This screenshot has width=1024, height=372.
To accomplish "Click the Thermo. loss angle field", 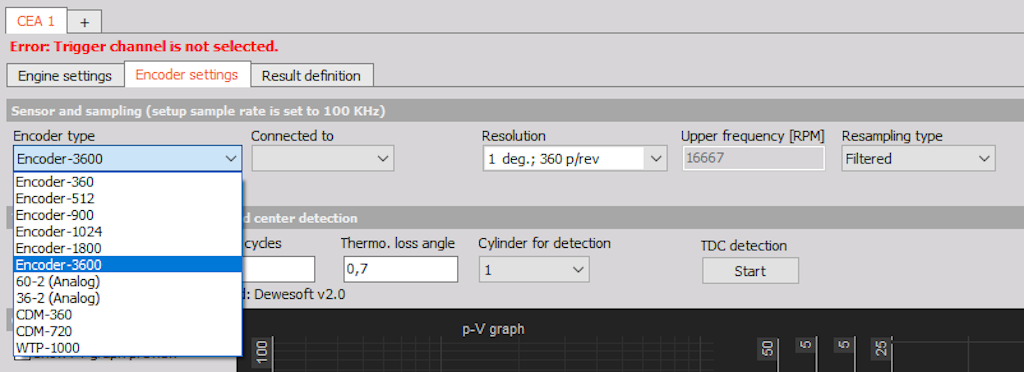I will click(400, 270).
